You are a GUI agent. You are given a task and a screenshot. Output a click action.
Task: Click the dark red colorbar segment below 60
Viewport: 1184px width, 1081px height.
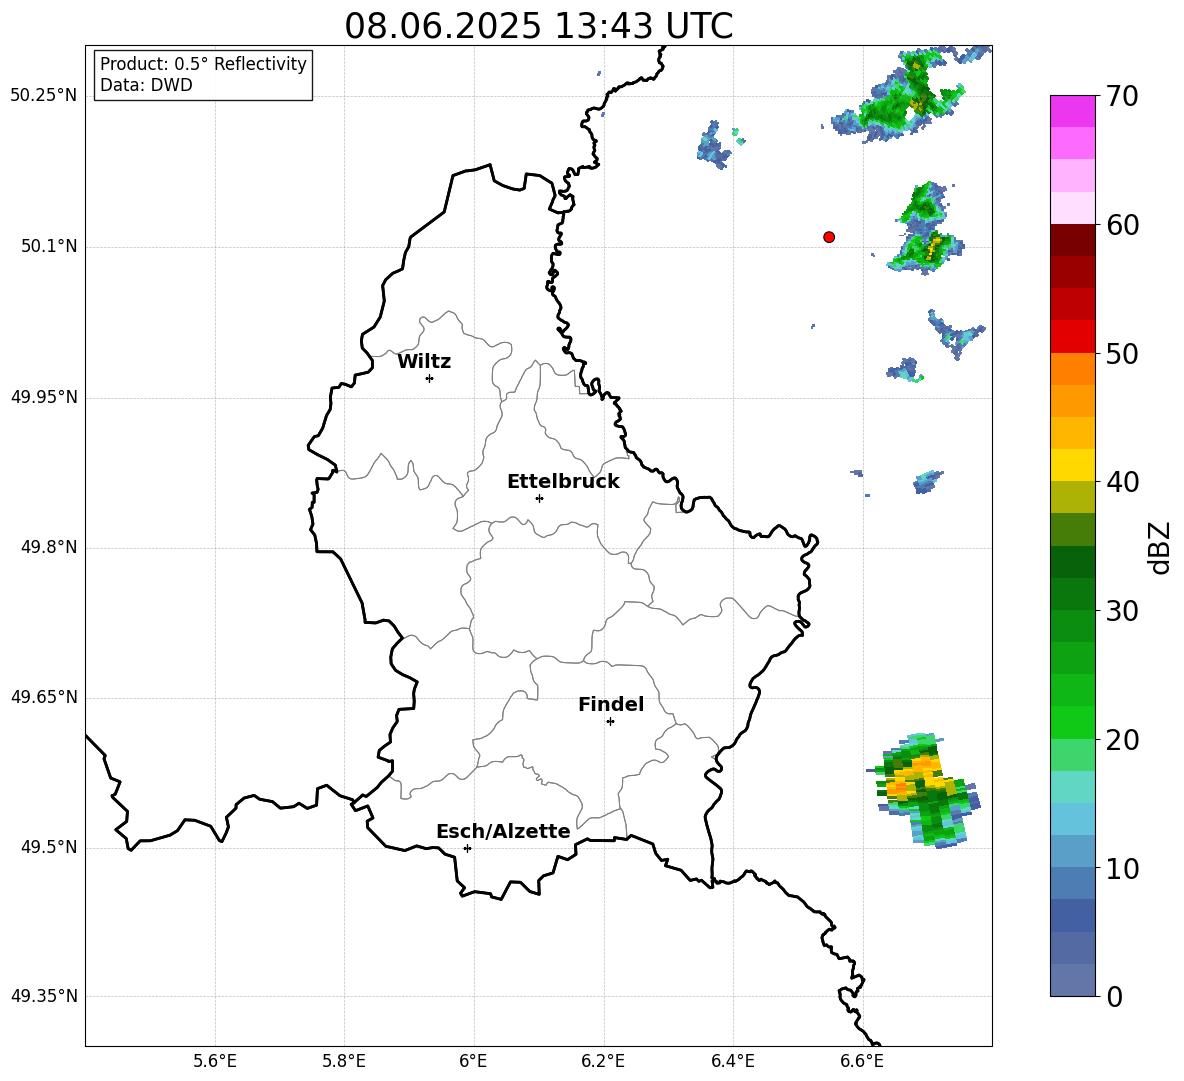(x=1073, y=240)
